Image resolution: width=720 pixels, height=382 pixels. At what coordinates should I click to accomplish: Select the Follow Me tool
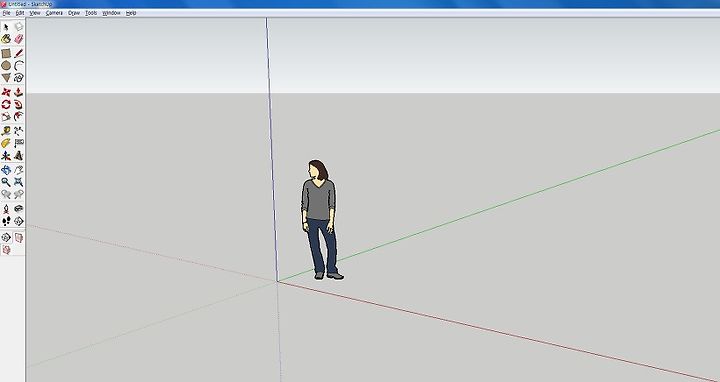[x=19, y=104]
